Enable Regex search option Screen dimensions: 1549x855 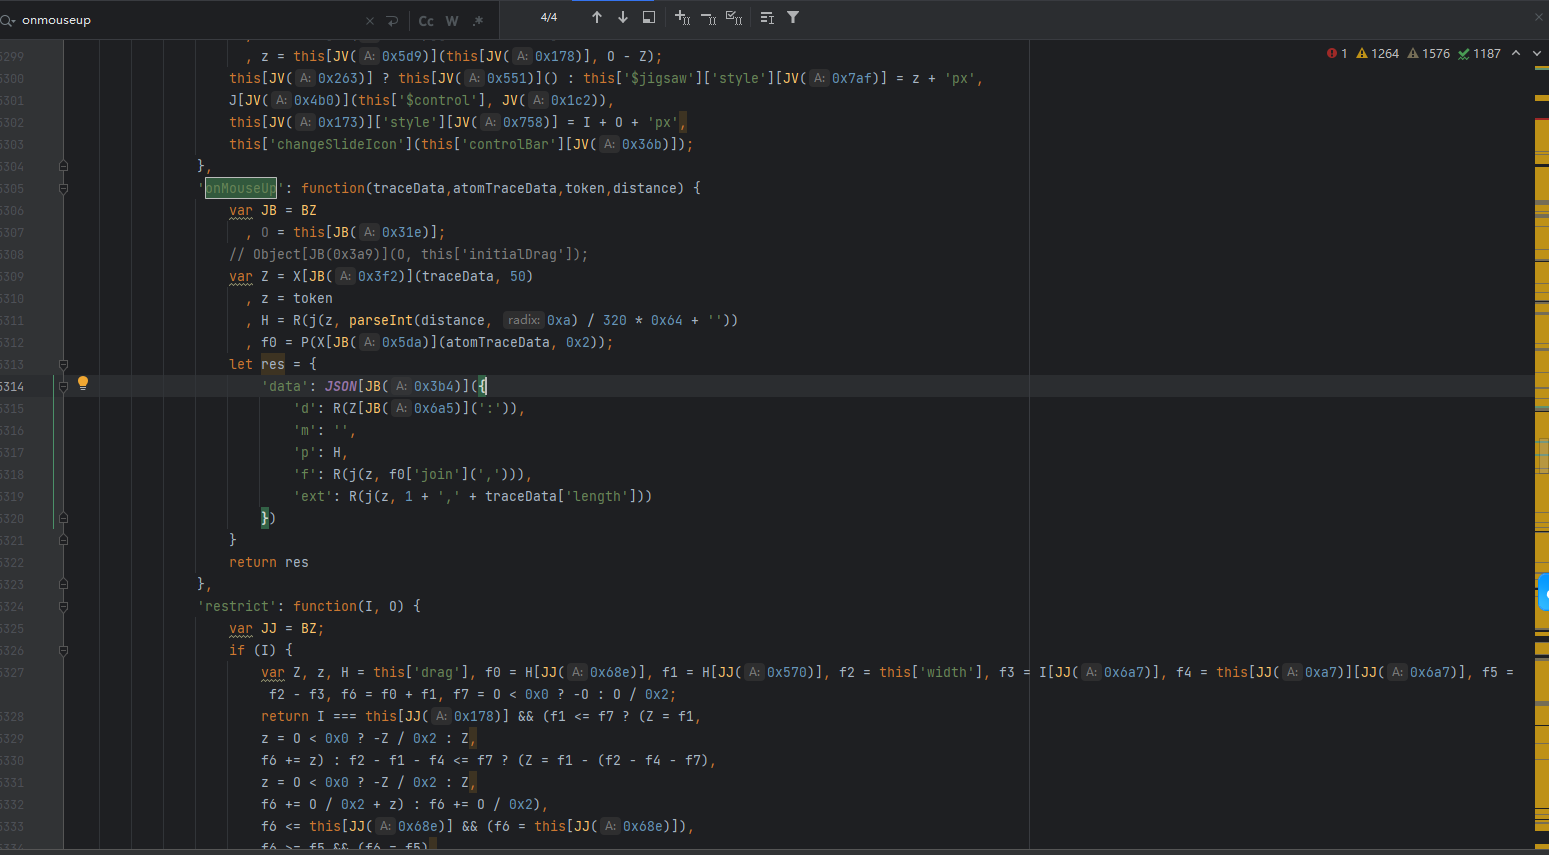(x=478, y=20)
